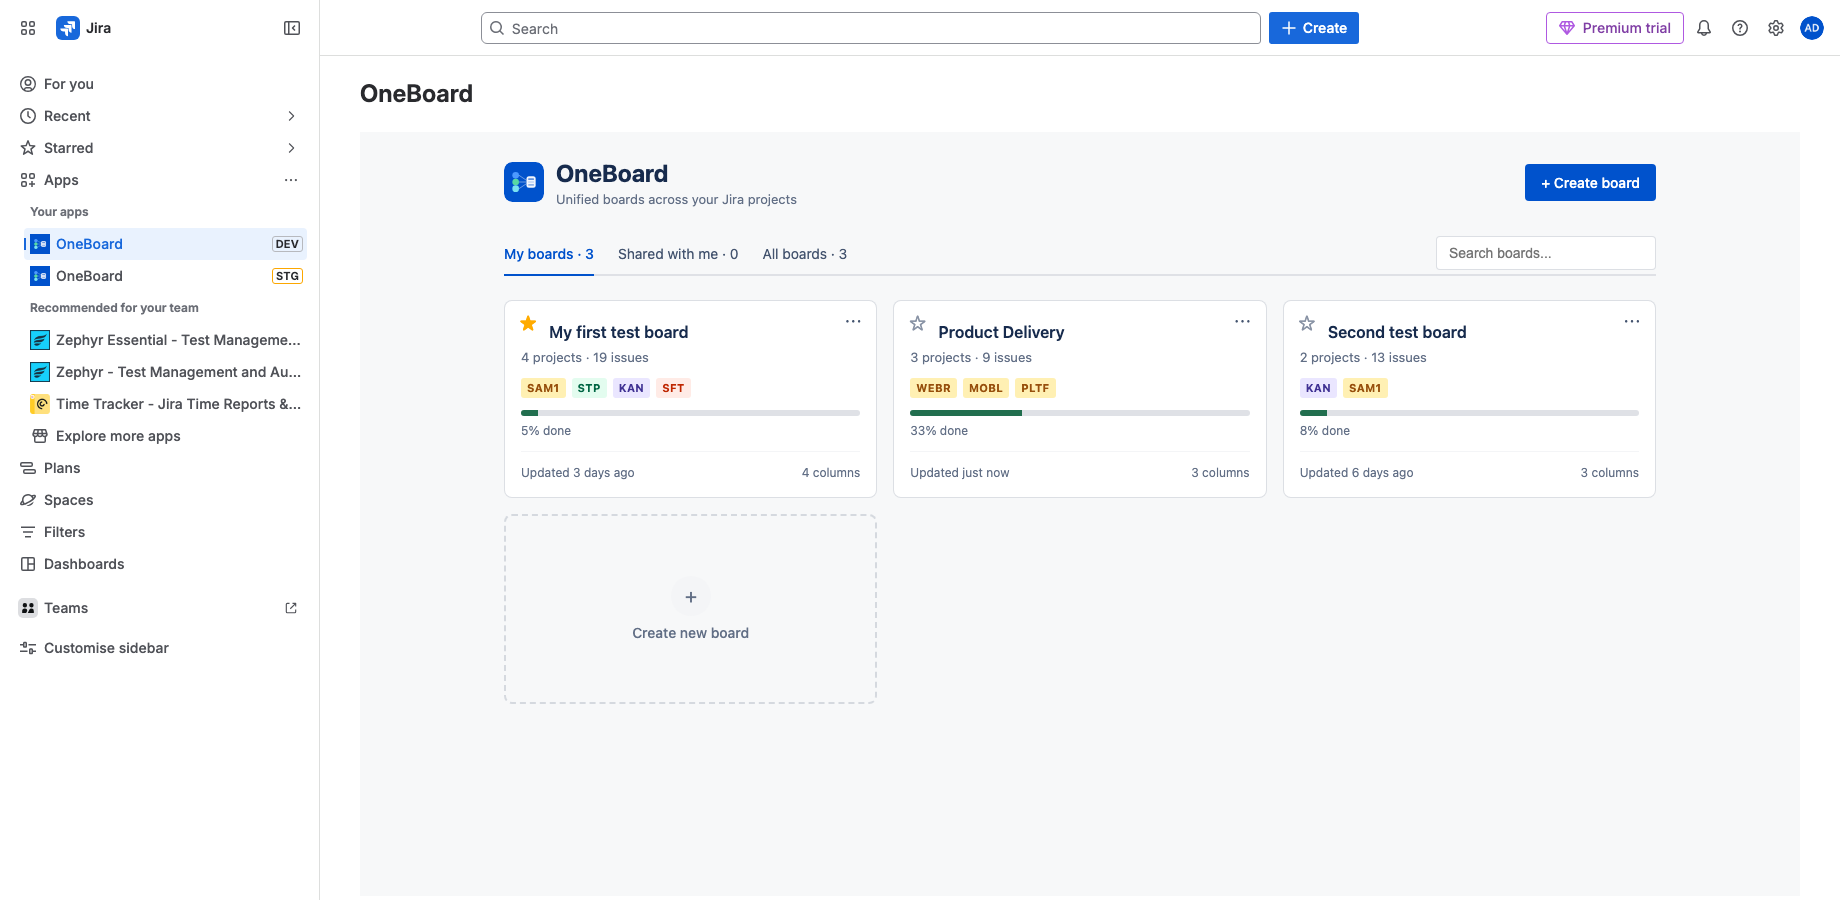Star the Second test board
The height and width of the screenshot is (900, 1840).
1307,323
